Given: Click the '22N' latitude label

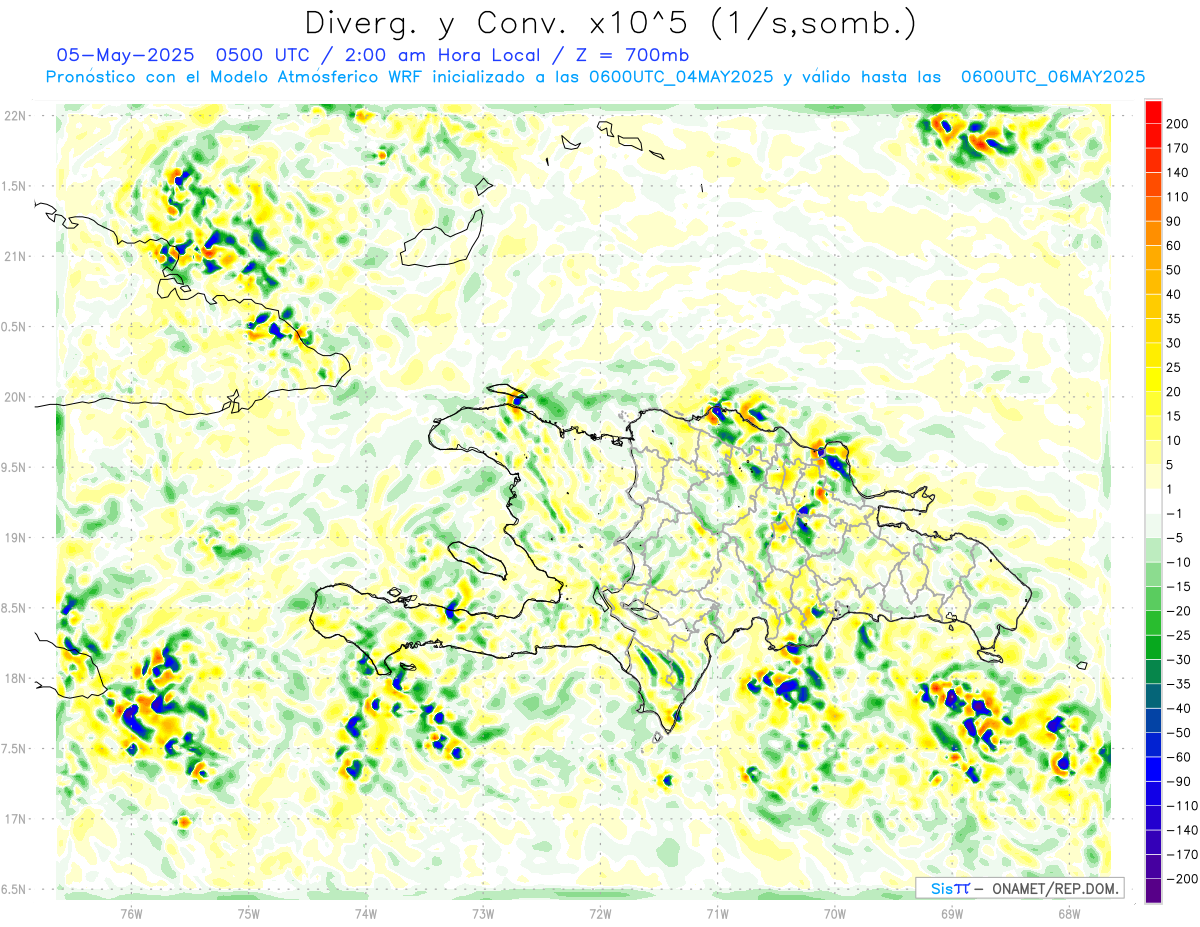Looking at the screenshot, I should (15, 116).
